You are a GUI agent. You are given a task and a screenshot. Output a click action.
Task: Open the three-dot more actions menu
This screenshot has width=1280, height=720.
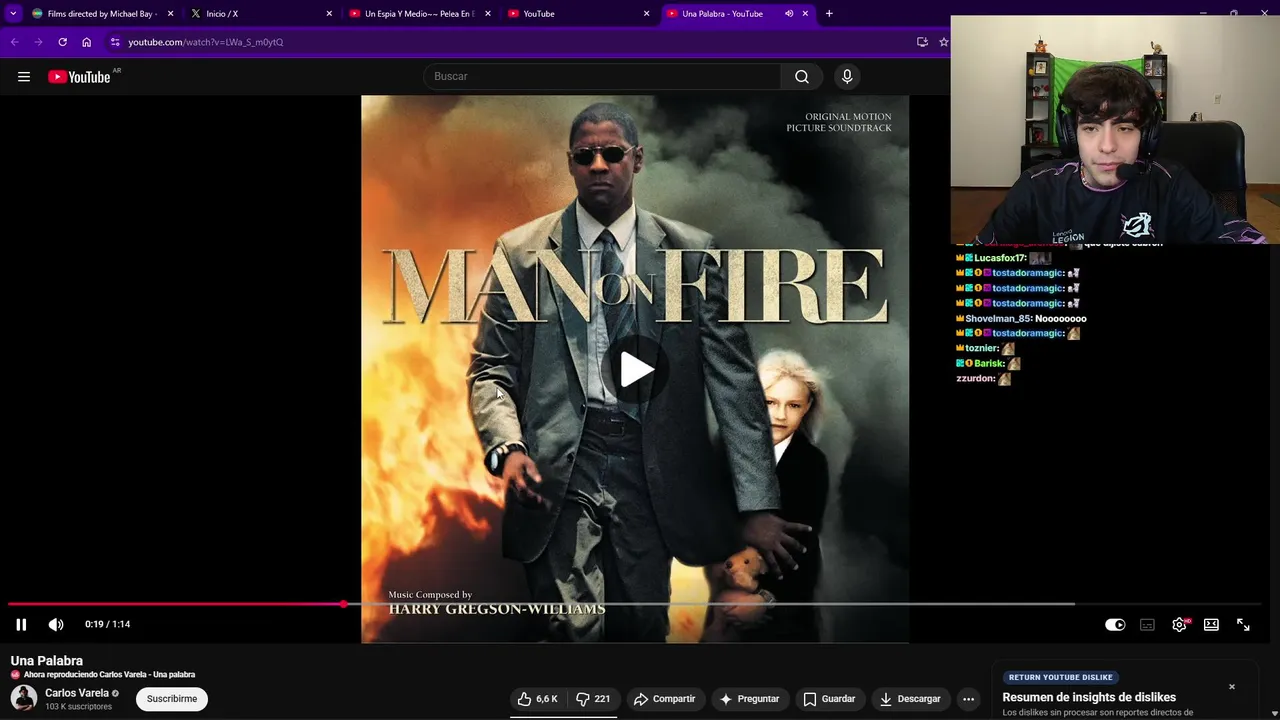tap(968, 699)
